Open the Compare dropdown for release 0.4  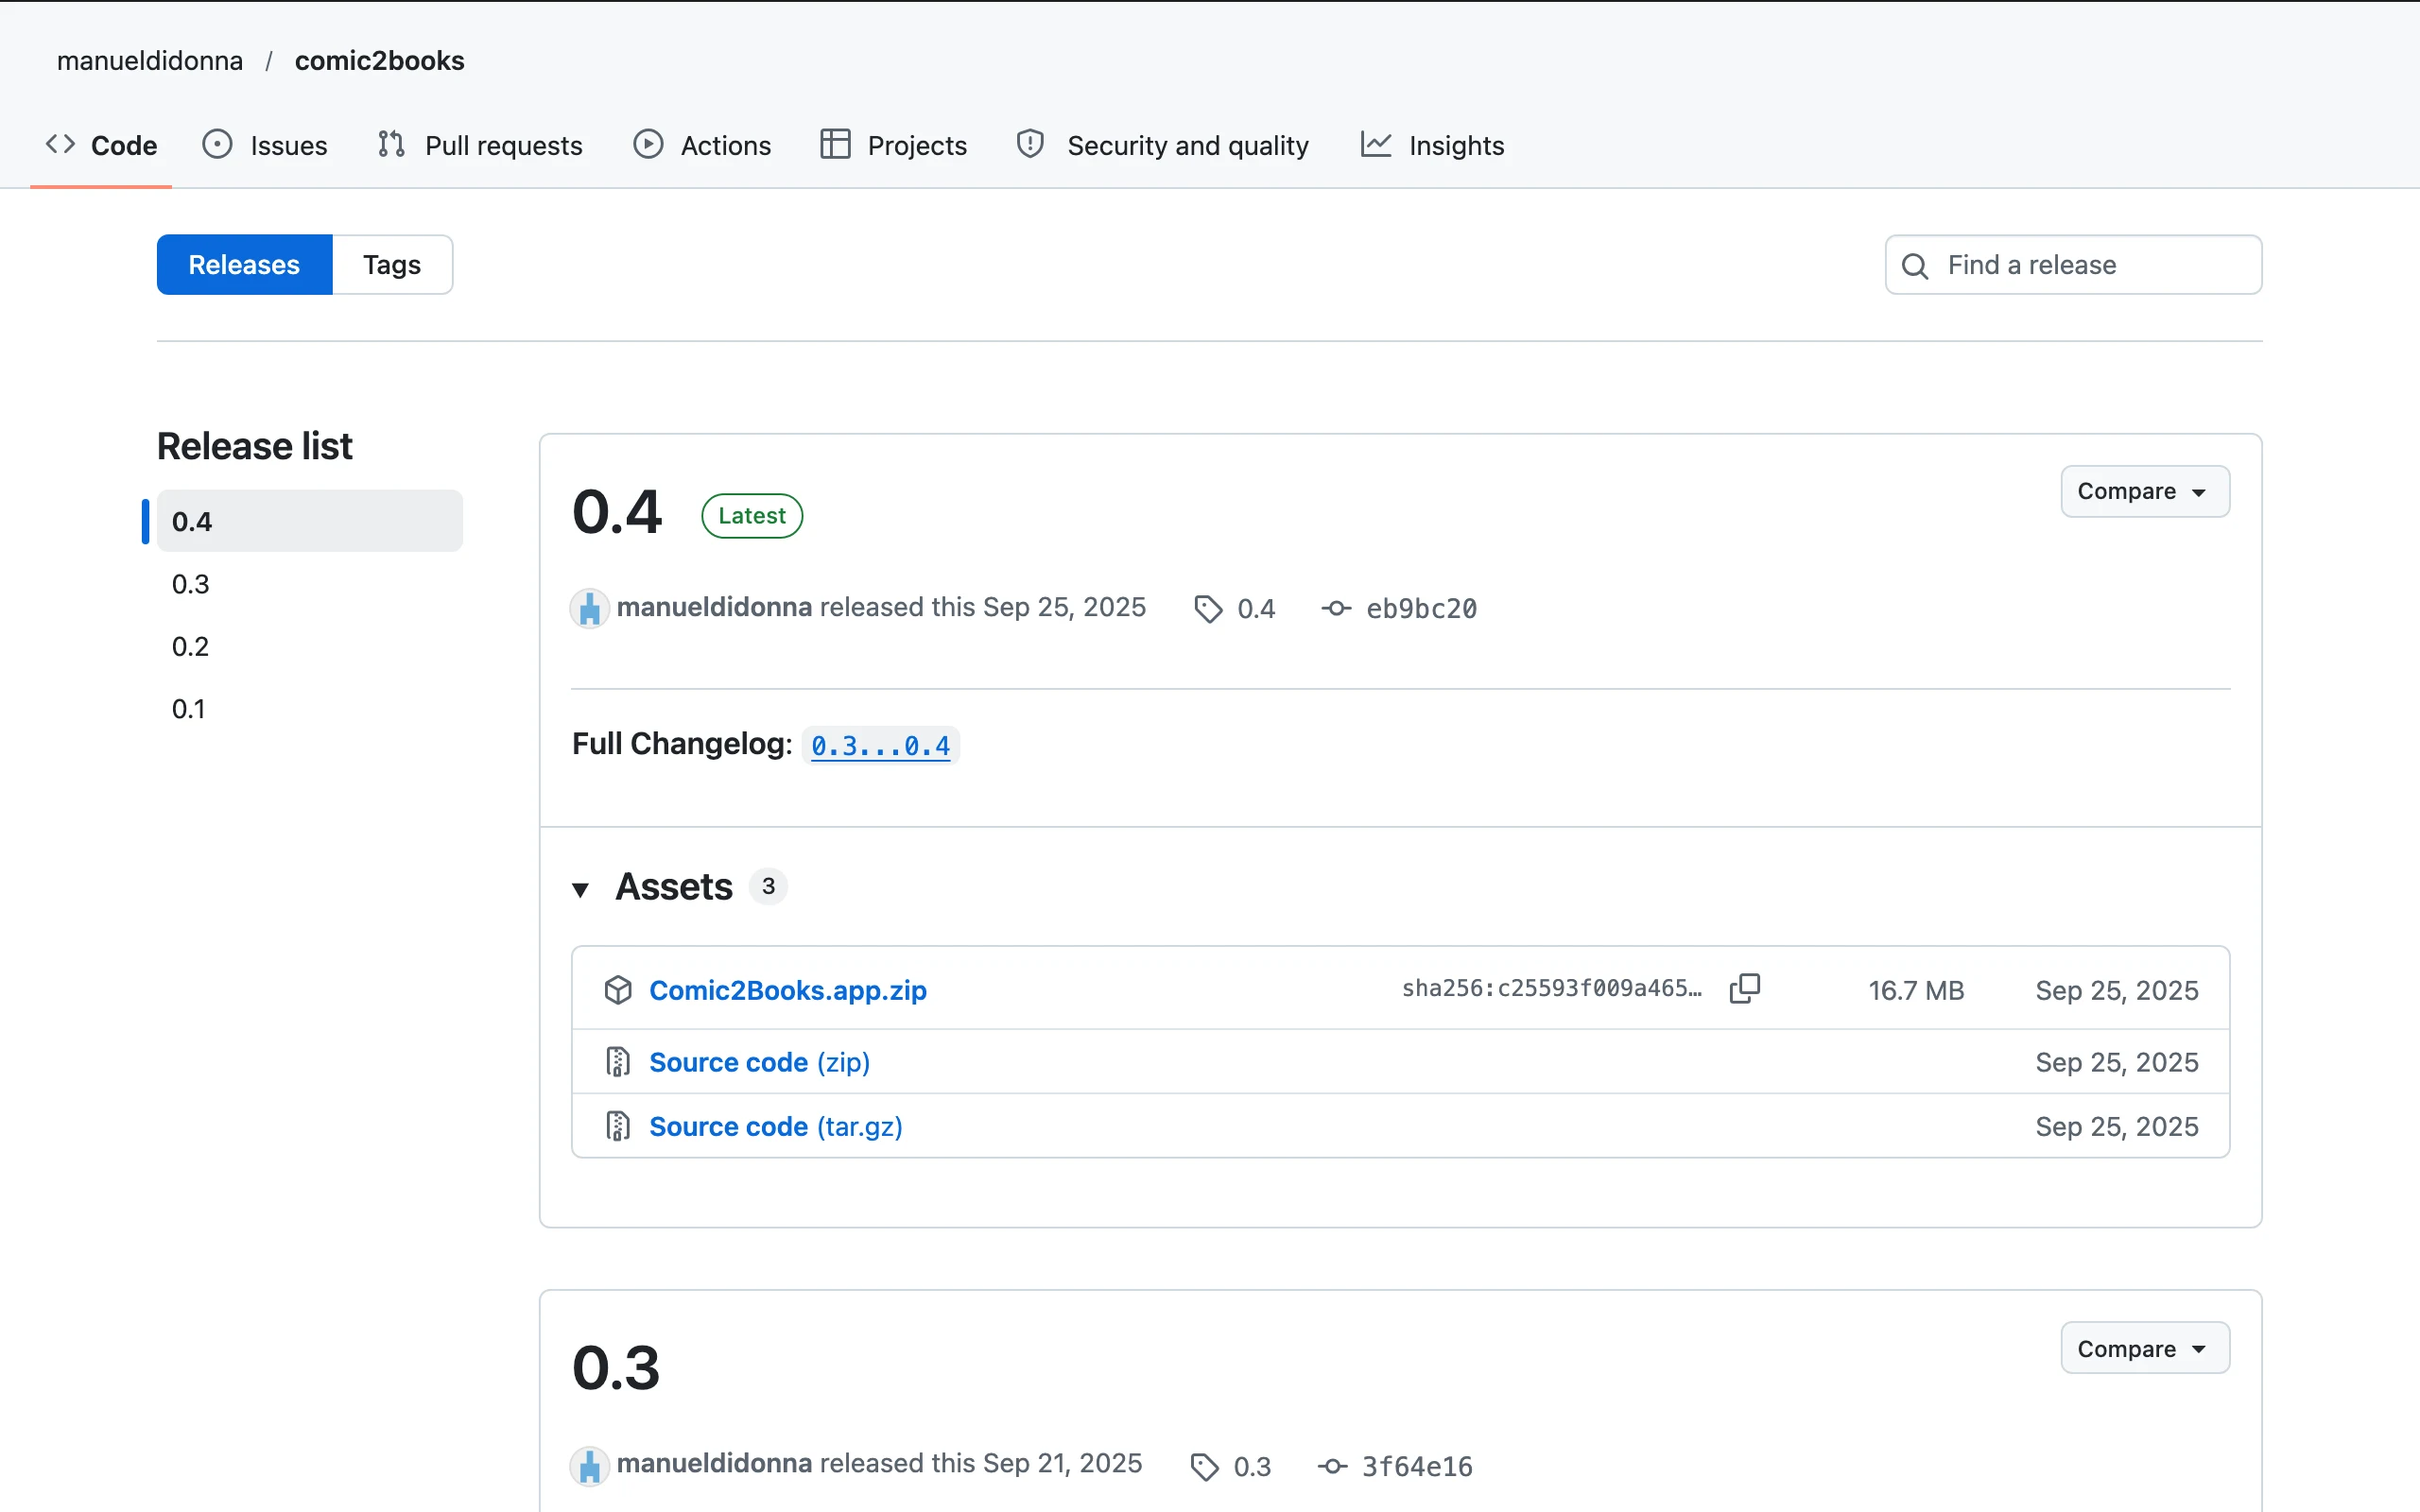click(x=2144, y=491)
